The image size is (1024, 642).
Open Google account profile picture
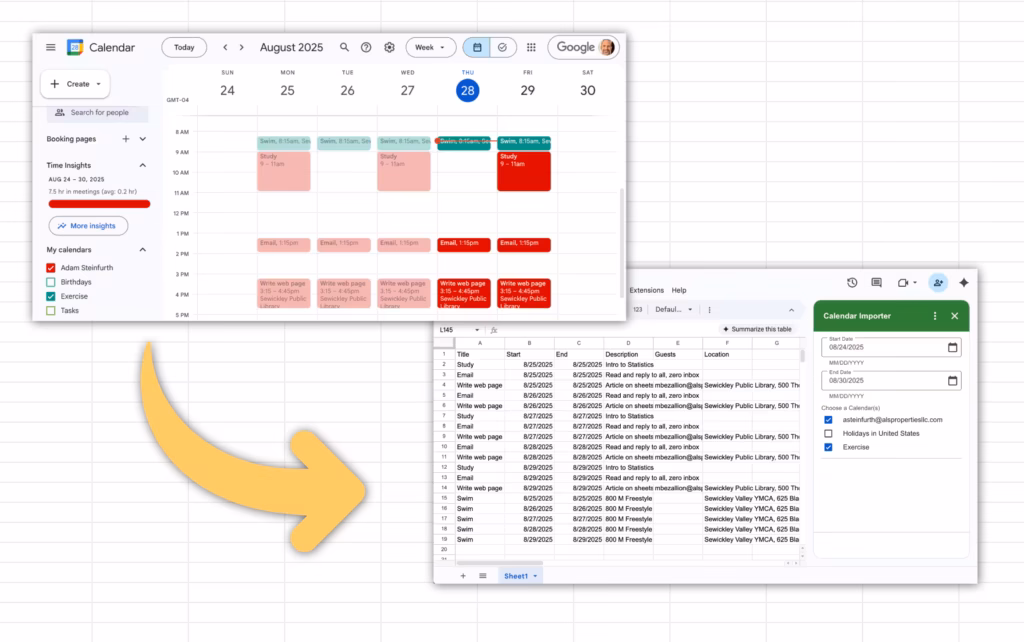click(x=607, y=47)
